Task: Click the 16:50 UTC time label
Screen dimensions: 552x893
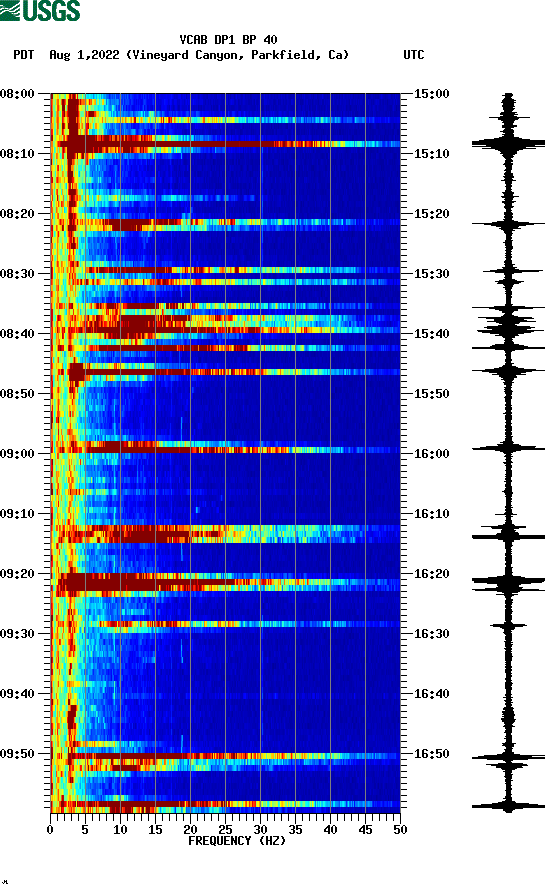Action: pyautogui.click(x=431, y=753)
